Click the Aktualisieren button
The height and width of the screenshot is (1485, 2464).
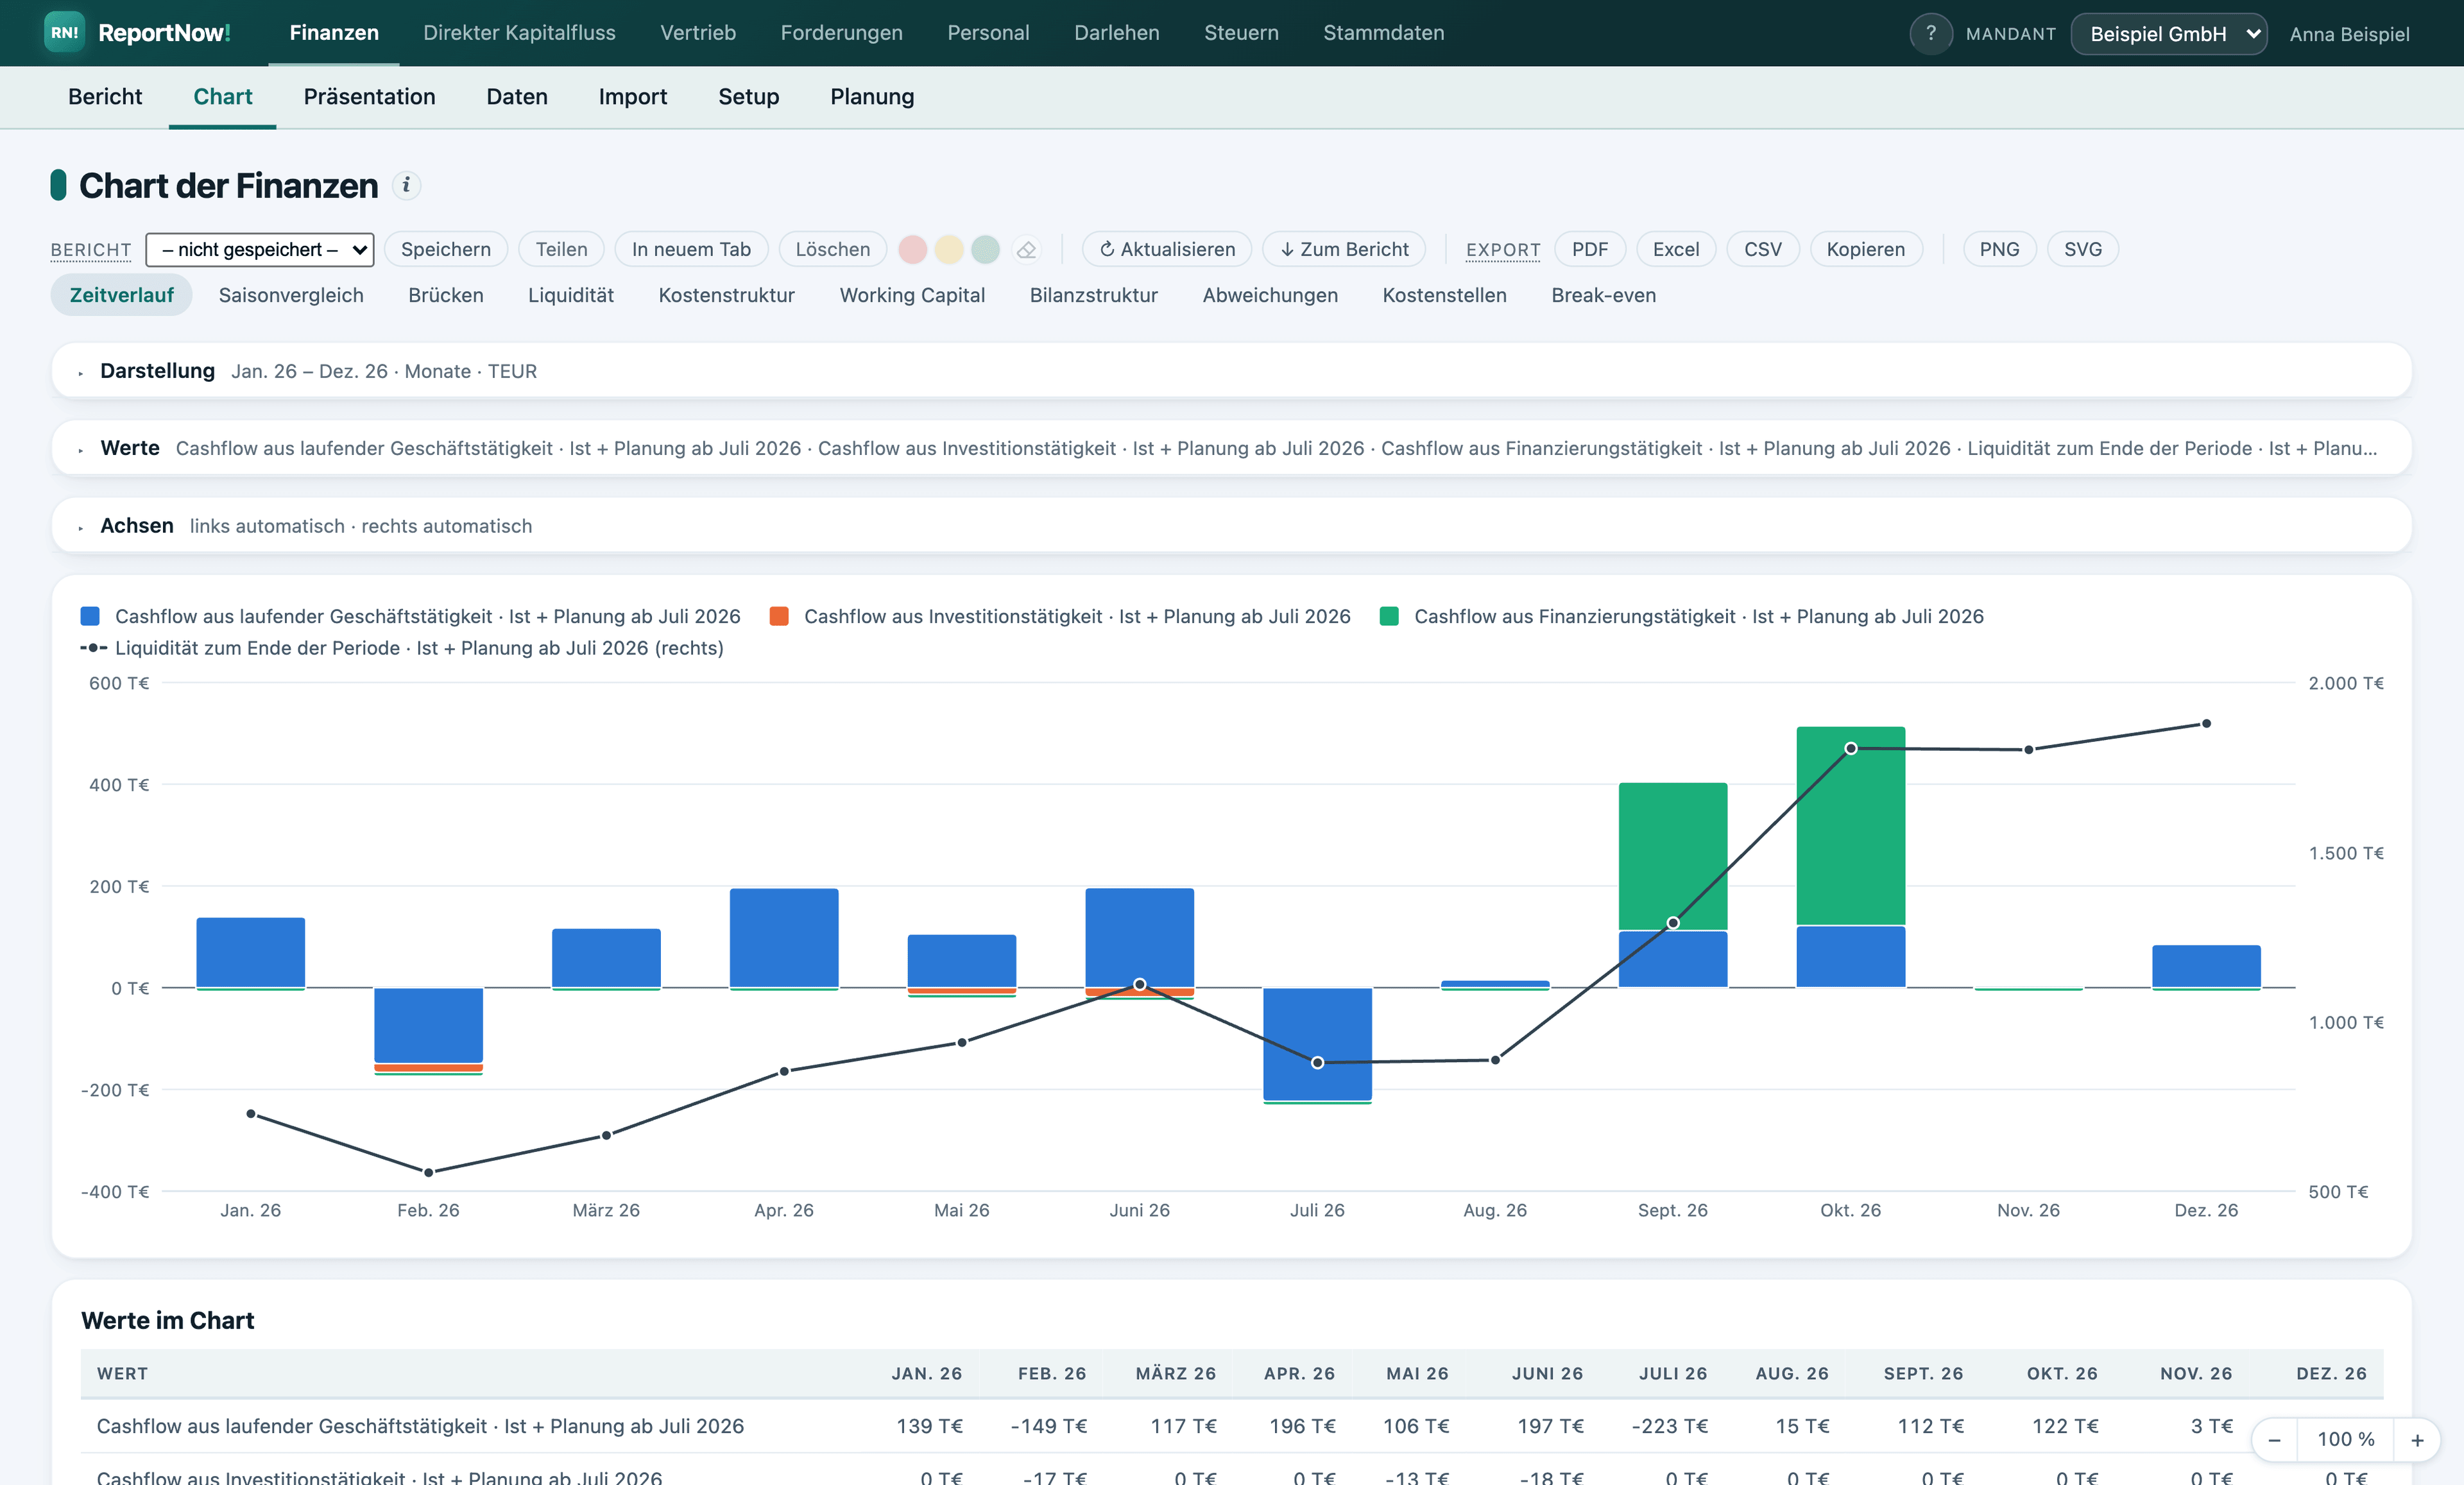point(1166,249)
